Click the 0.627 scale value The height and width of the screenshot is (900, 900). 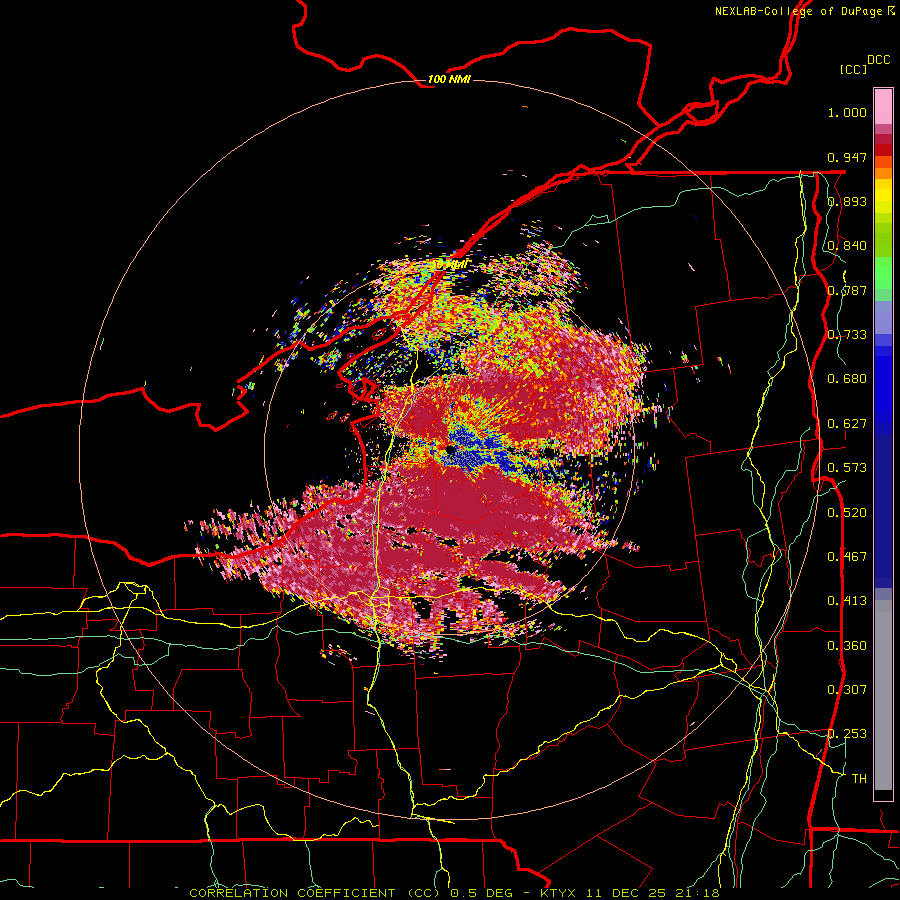[x=847, y=424]
